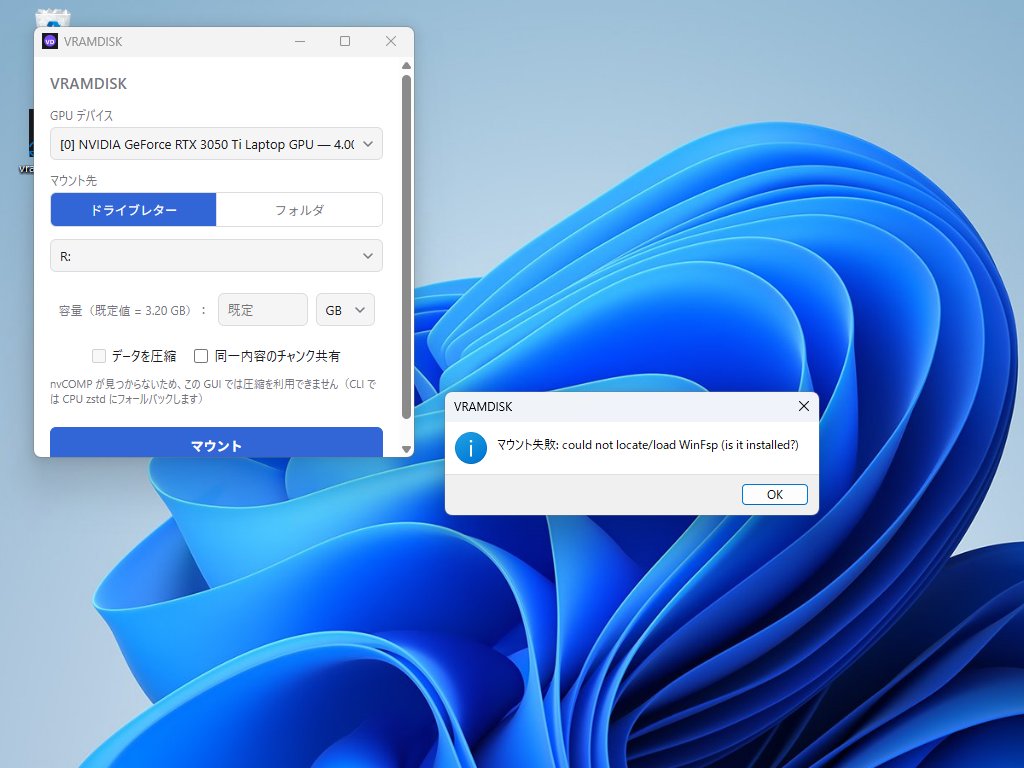Image resolution: width=1024 pixels, height=768 pixels.
Task: Click the VRAMDISK heading in main window
Action: coord(88,84)
